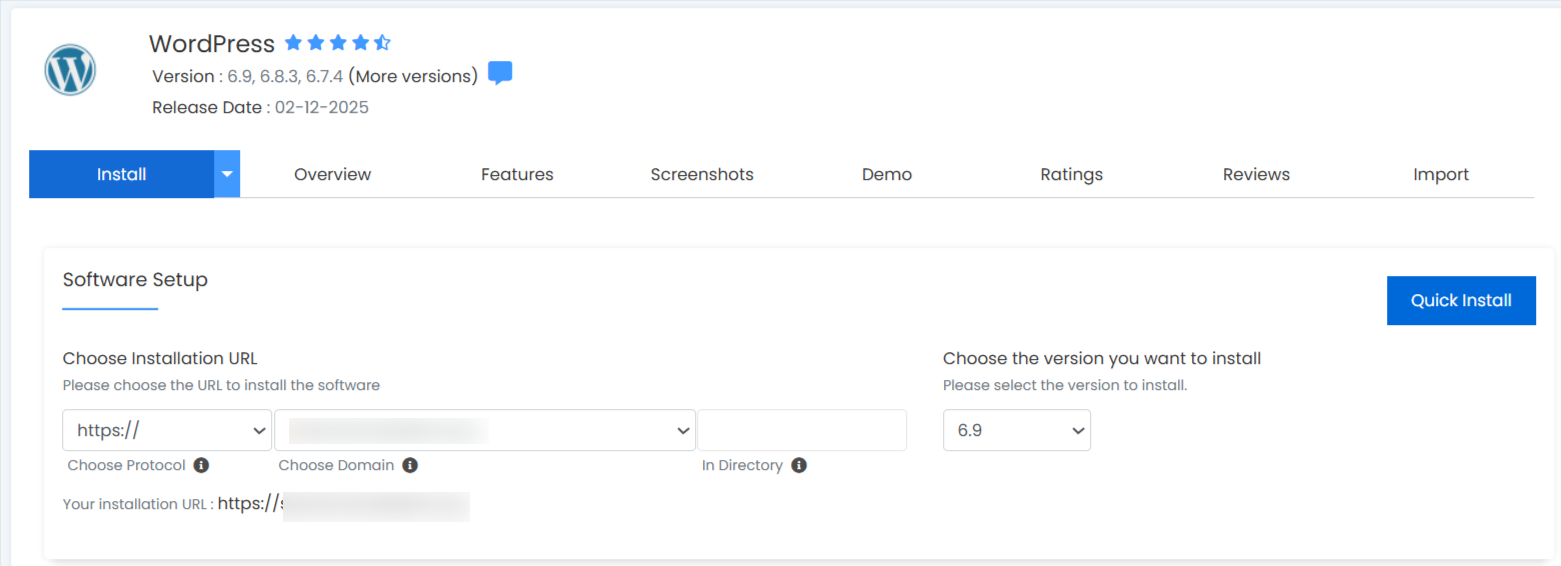1561x566 pixels.
Task: Click the star rating next to WordPress
Action: point(338,43)
